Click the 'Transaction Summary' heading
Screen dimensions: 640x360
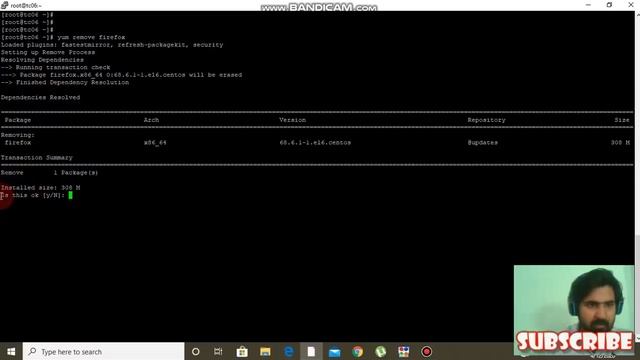[x=36, y=158]
